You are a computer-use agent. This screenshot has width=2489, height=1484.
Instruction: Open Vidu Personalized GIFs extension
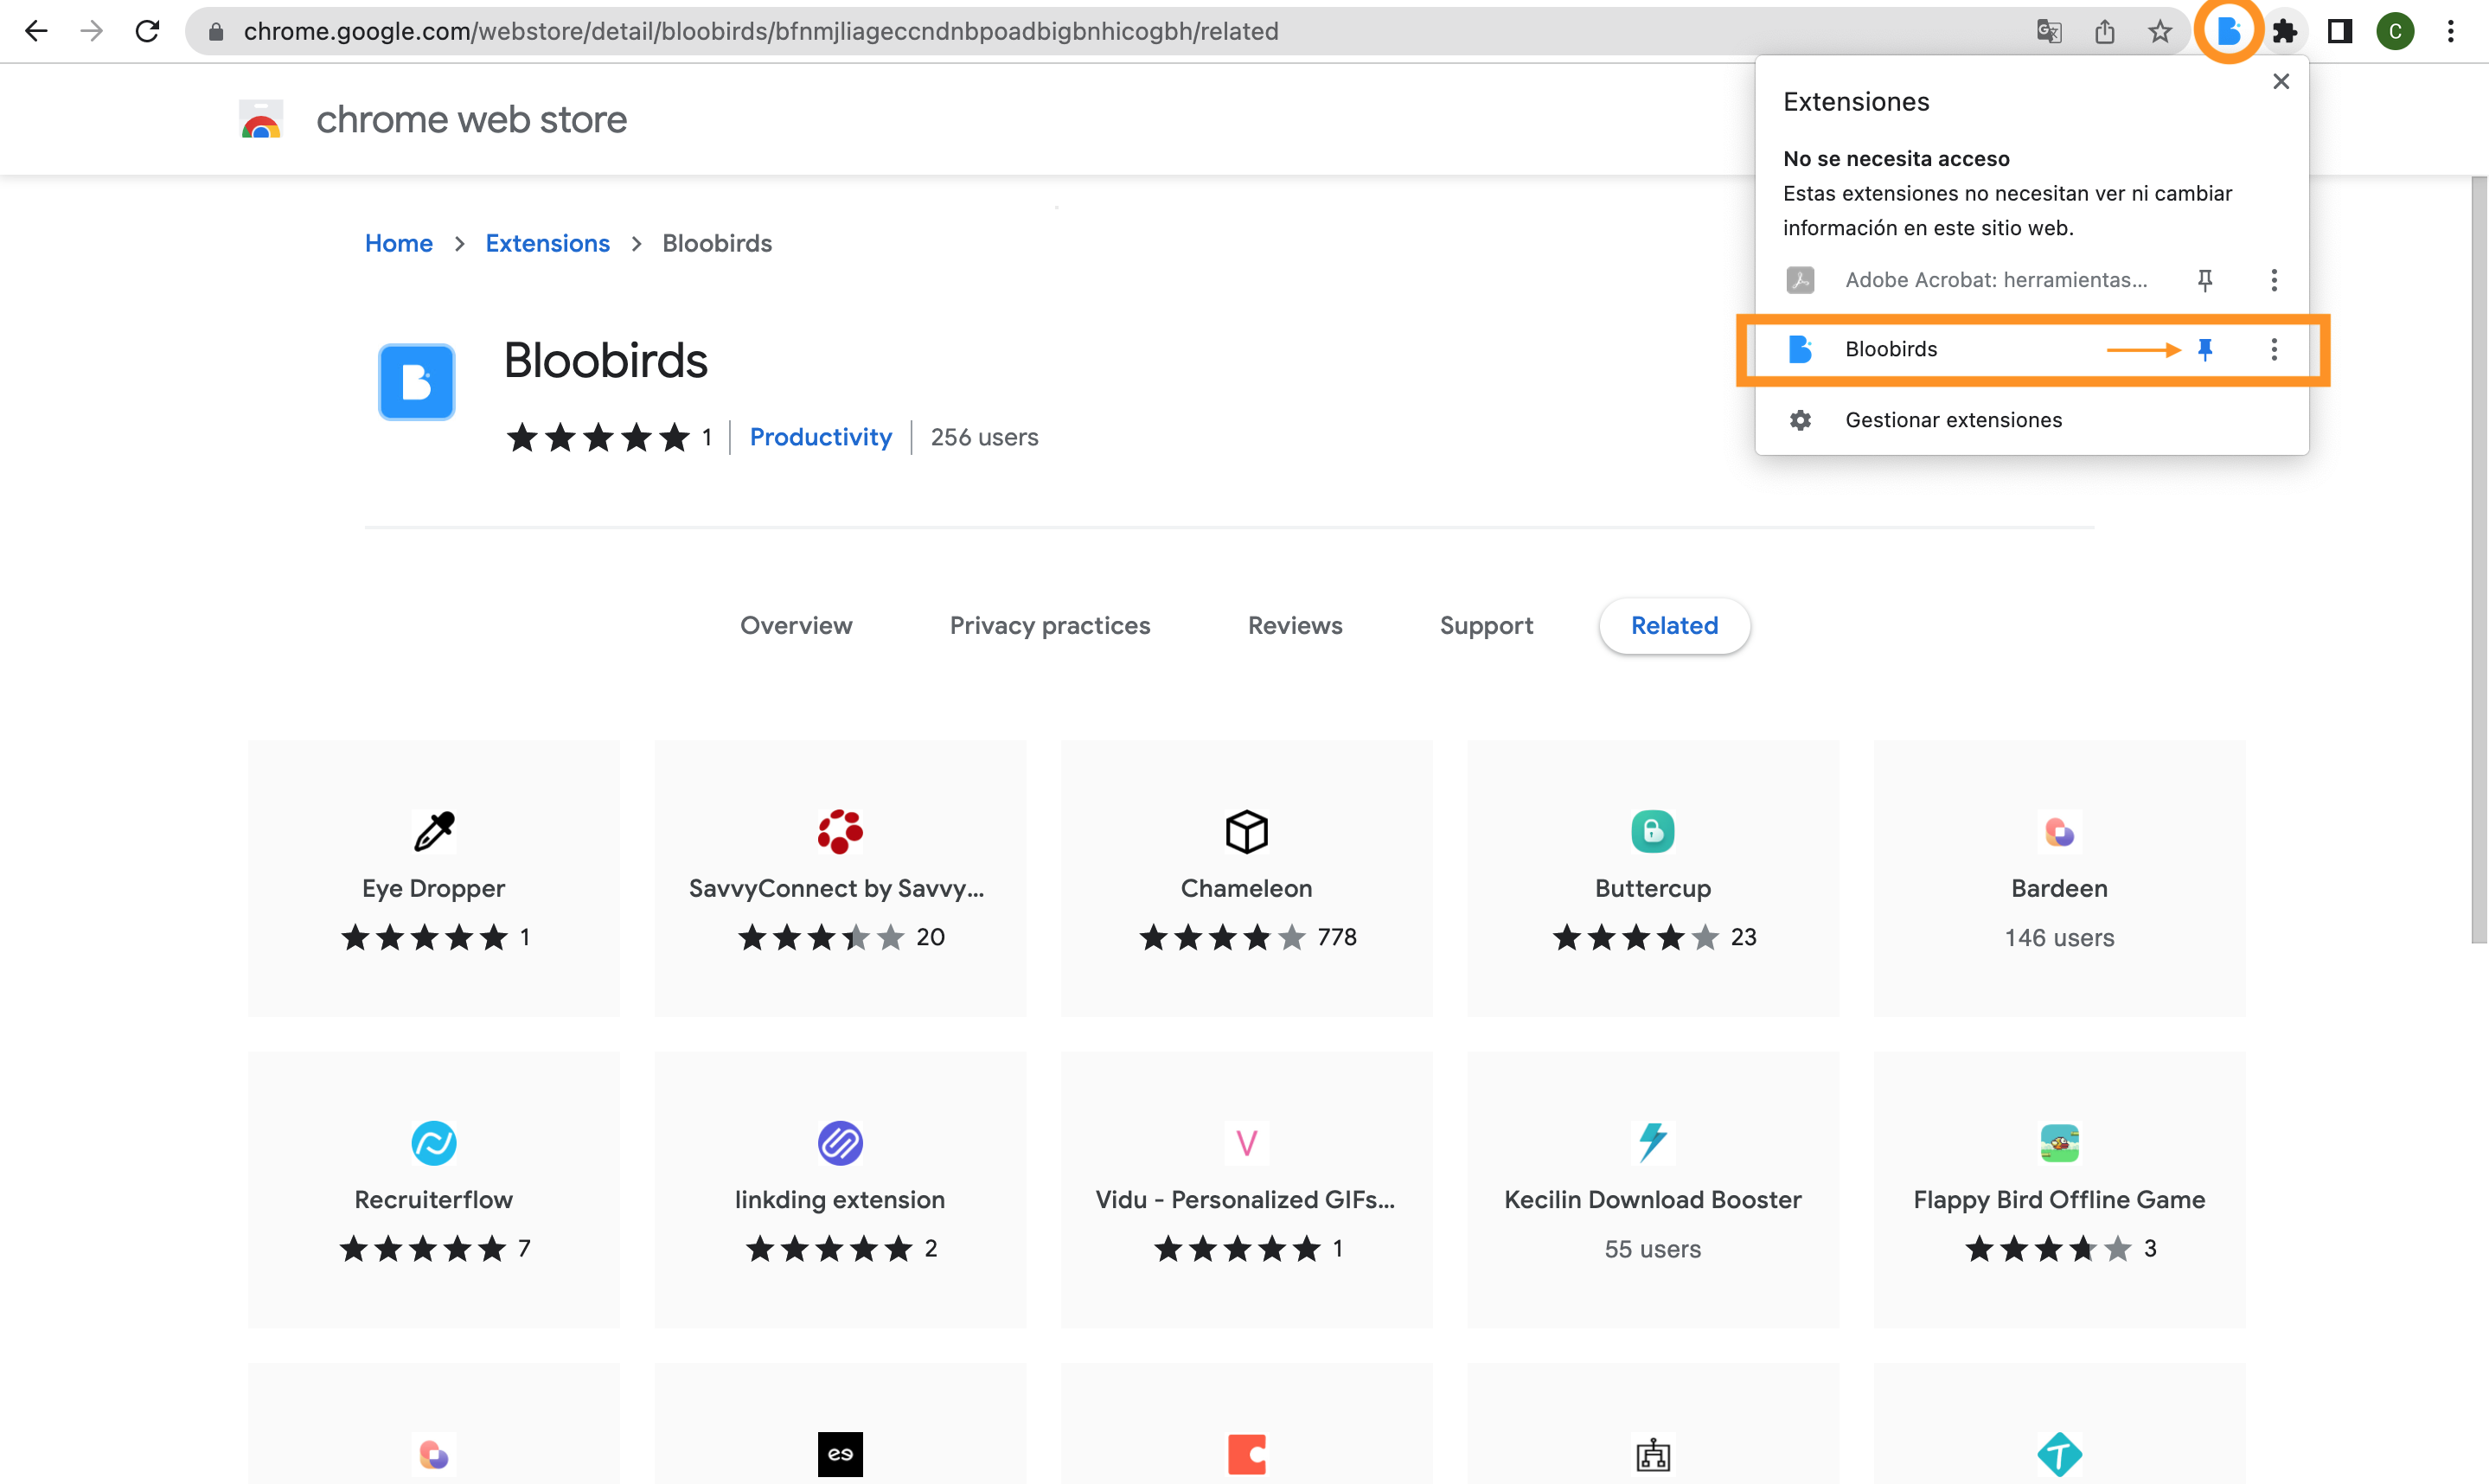pos(1246,1190)
